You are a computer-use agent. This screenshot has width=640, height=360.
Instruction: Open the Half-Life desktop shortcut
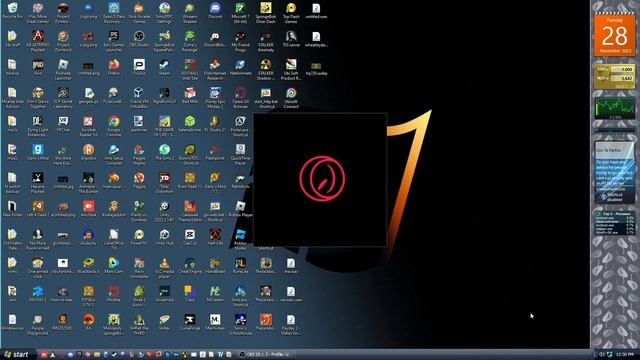[215, 238]
